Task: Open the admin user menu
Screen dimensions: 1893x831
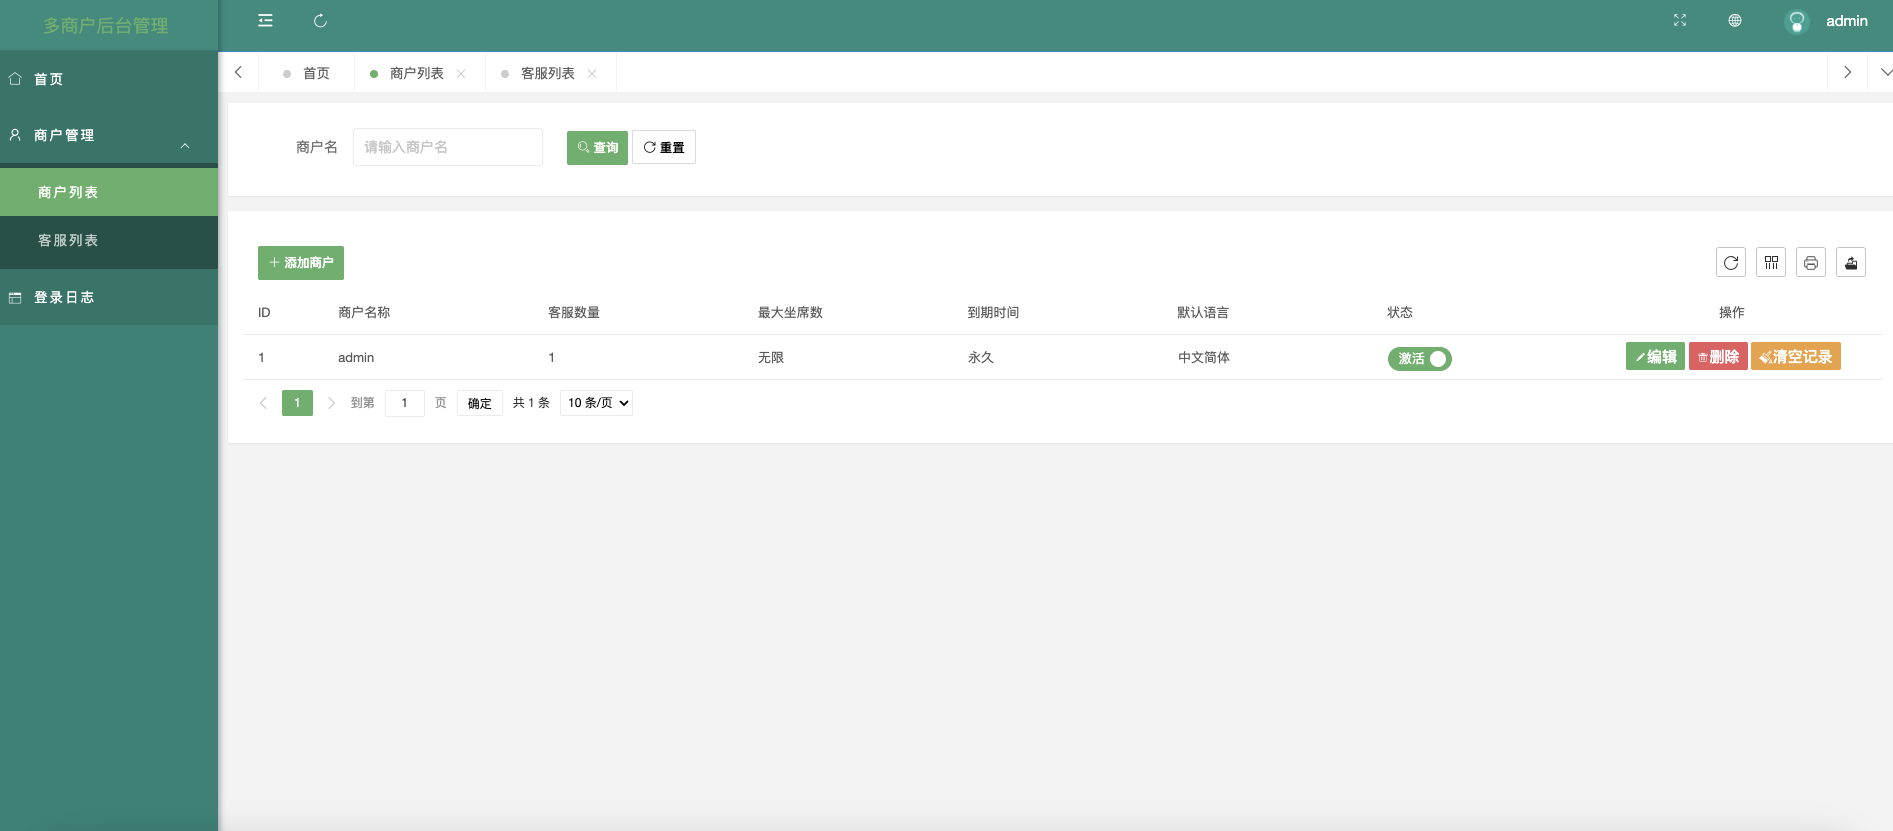Action: pyautogui.click(x=1846, y=21)
